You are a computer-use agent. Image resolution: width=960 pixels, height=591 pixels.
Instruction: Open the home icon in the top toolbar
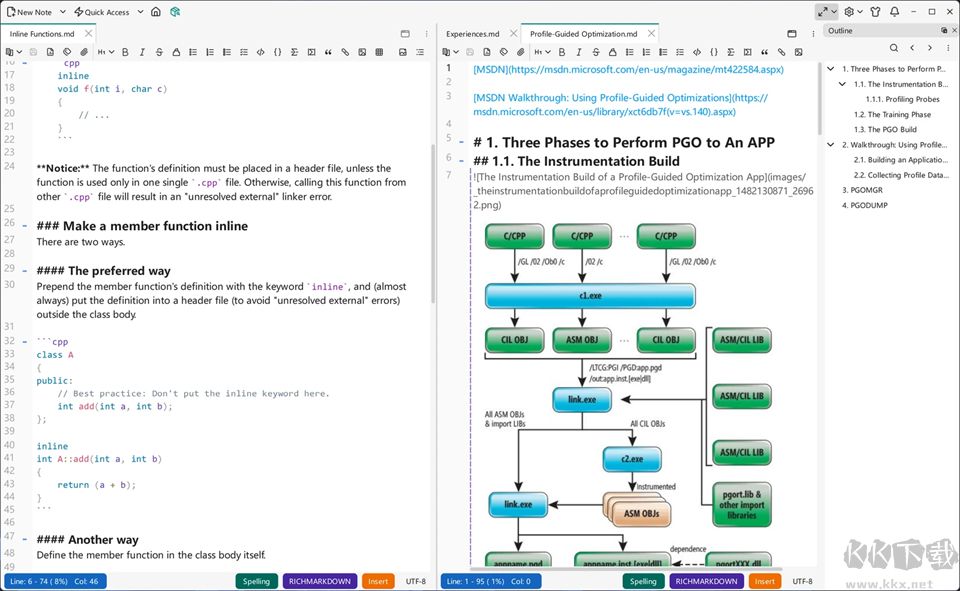tap(156, 12)
